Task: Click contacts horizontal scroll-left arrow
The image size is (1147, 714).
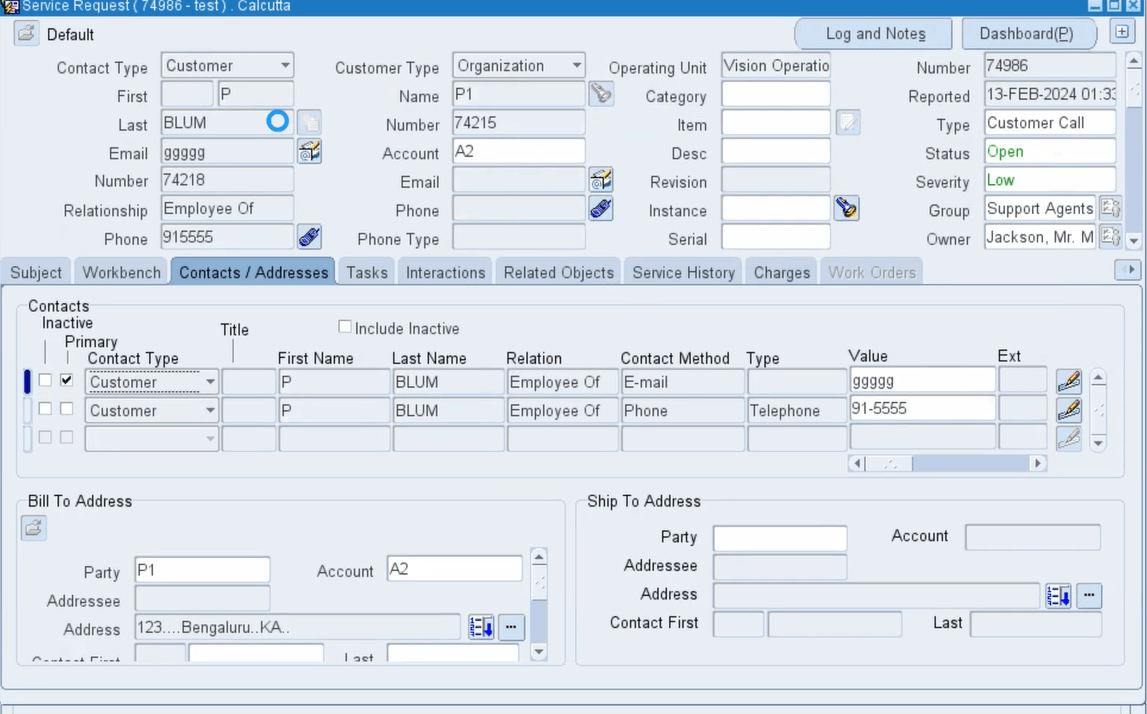Action: [857, 463]
